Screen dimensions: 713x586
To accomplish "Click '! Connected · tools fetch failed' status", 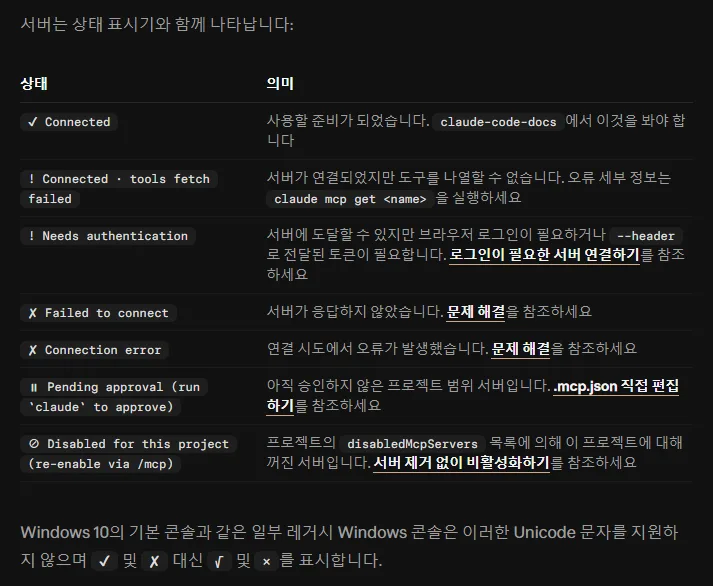I will (119, 189).
